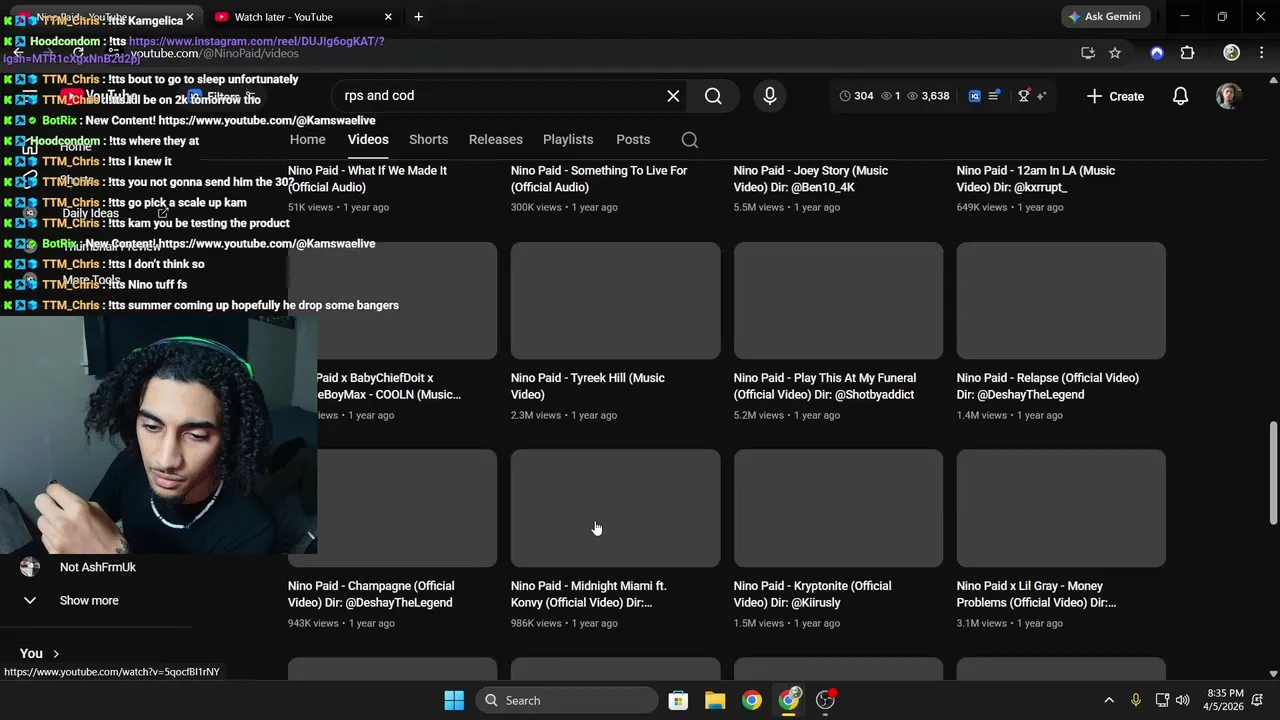Open Nino Paid - Midnight Miami ft. Konvy title

(x=589, y=594)
